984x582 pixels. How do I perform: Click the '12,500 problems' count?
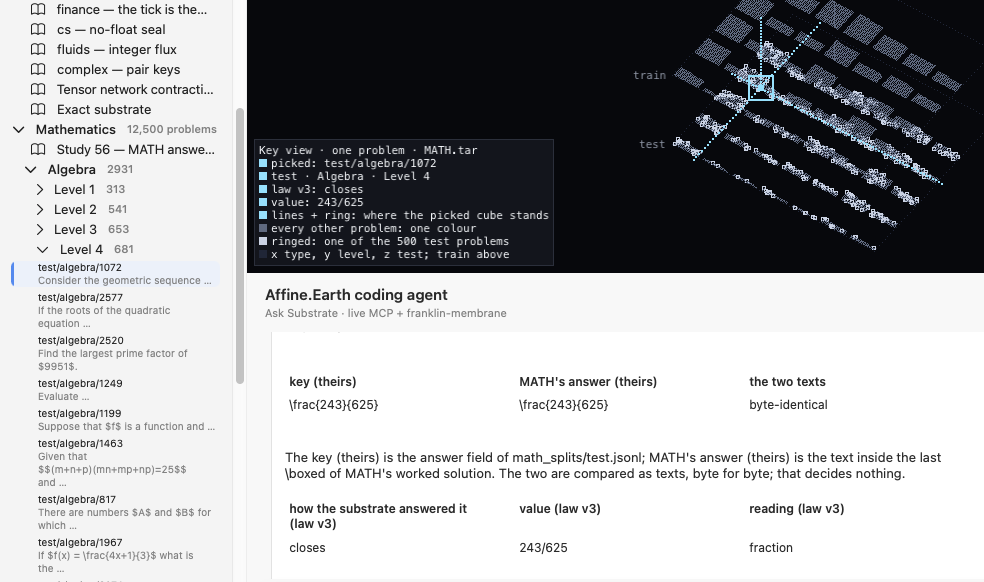tap(172, 129)
